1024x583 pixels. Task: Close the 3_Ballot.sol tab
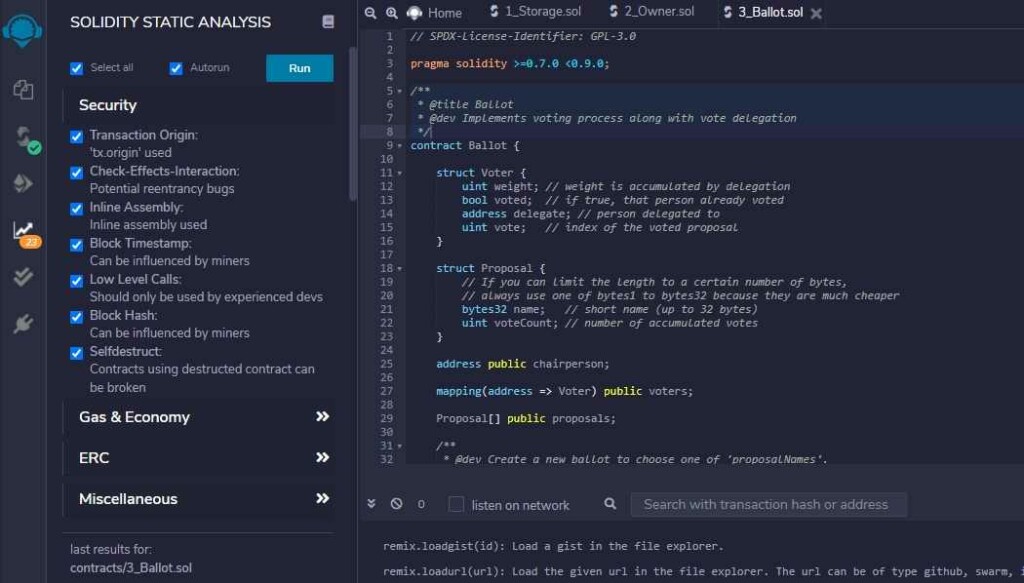(x=816, y=13)
